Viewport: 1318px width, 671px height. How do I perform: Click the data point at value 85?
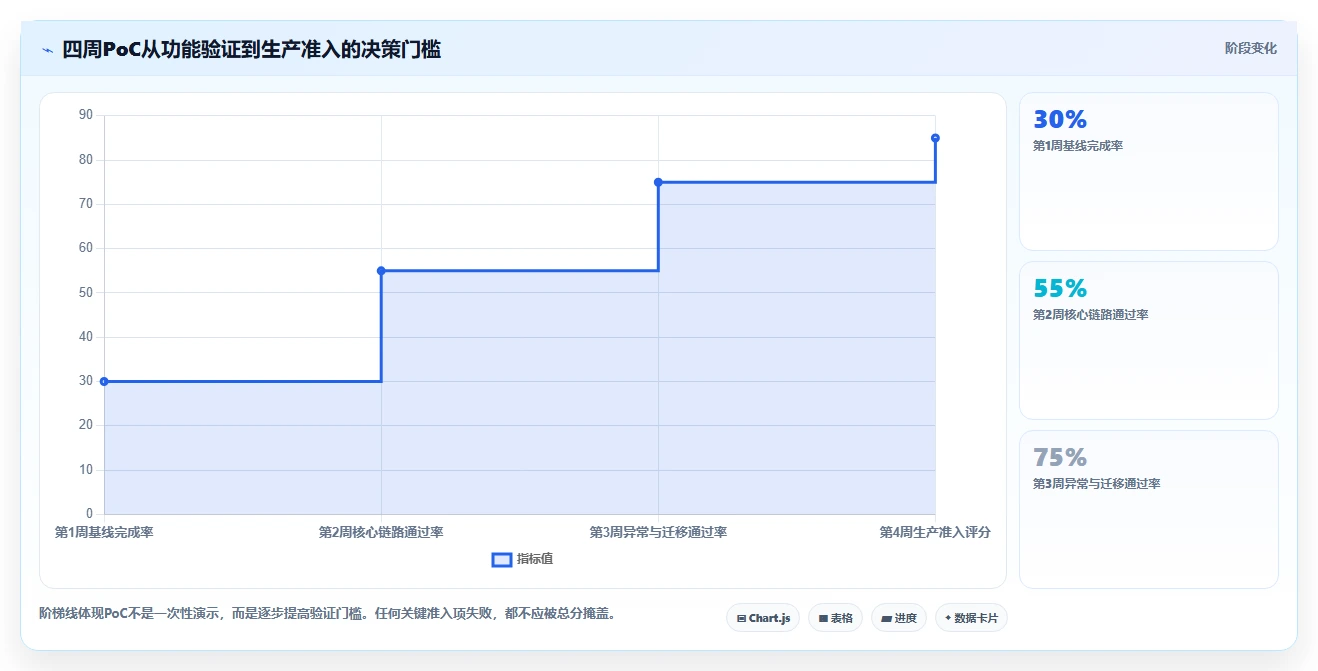click(x=935, y=138)
